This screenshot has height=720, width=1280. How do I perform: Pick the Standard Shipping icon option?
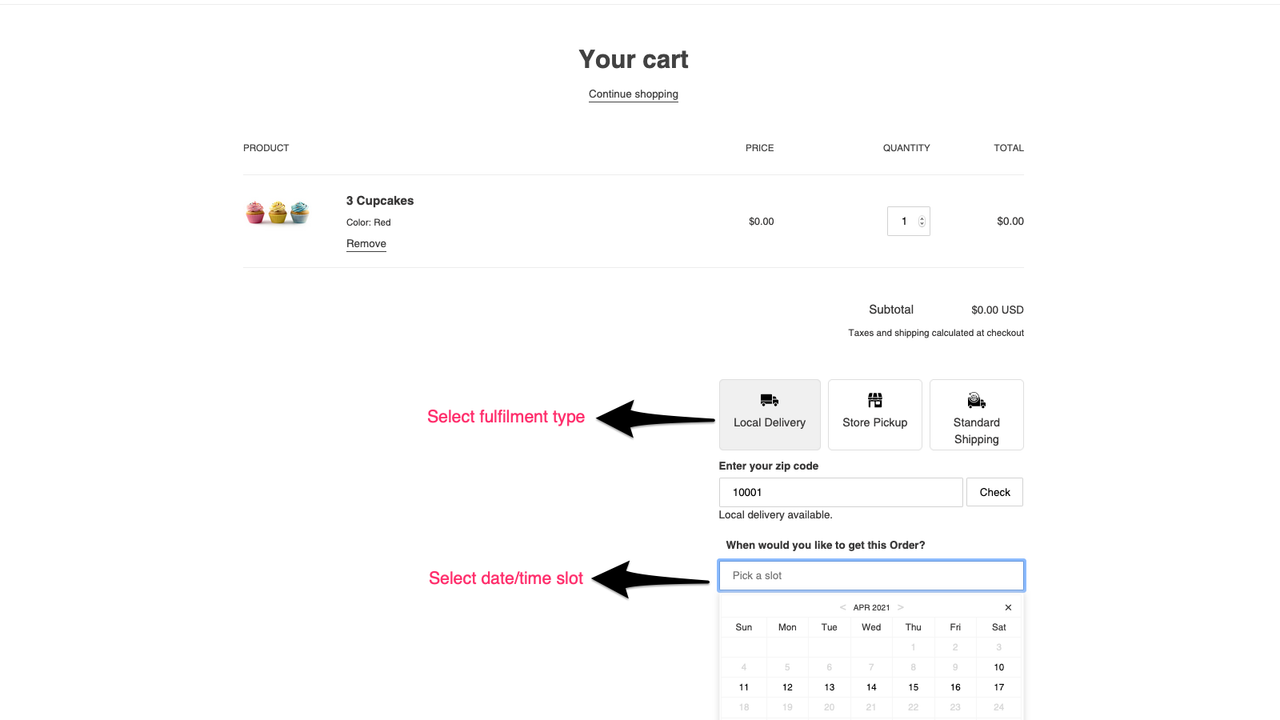coord(976,401)
